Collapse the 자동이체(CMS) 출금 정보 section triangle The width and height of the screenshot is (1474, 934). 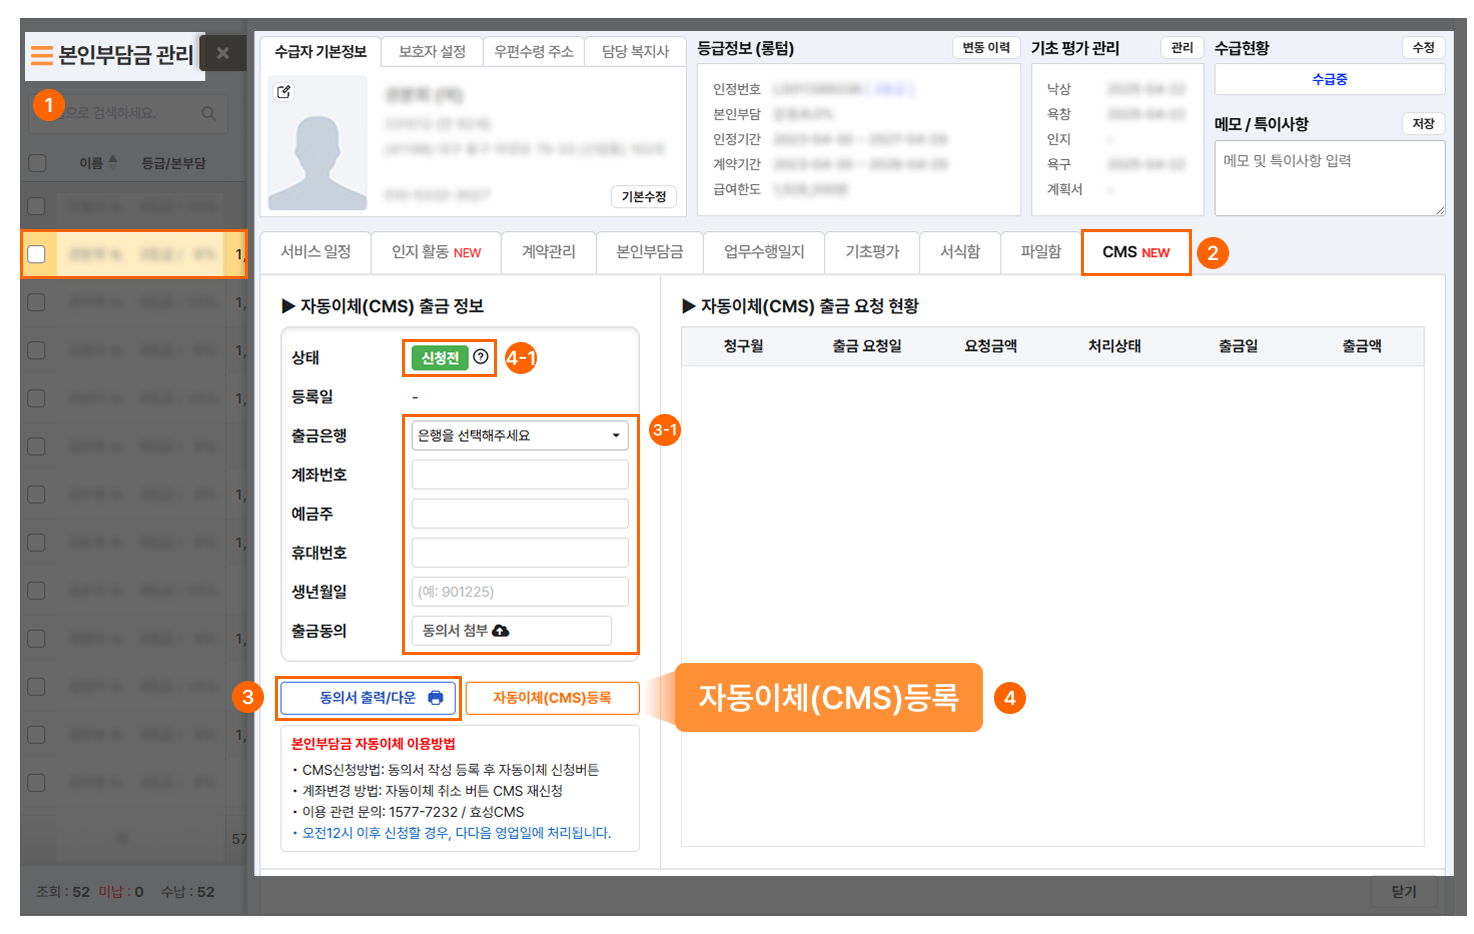[x=288, y=306]
